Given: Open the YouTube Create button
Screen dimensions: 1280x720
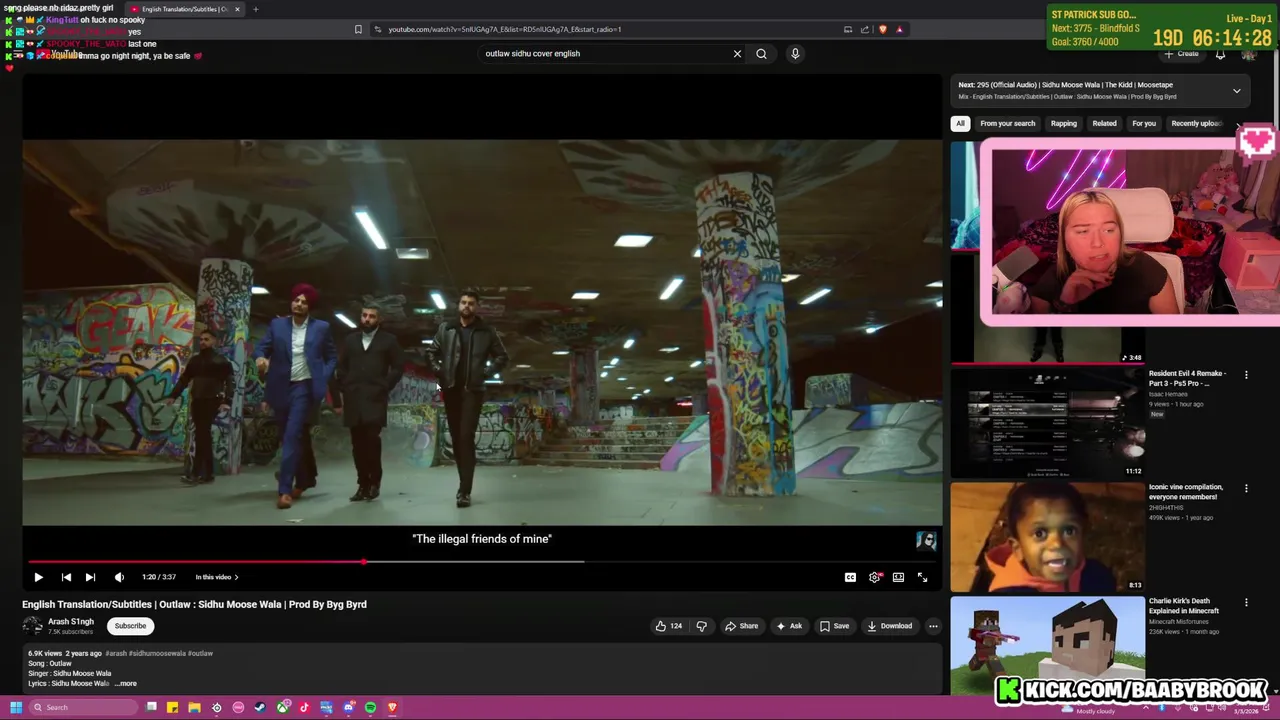Looking at the screenshot, I should pos(1182,54).
